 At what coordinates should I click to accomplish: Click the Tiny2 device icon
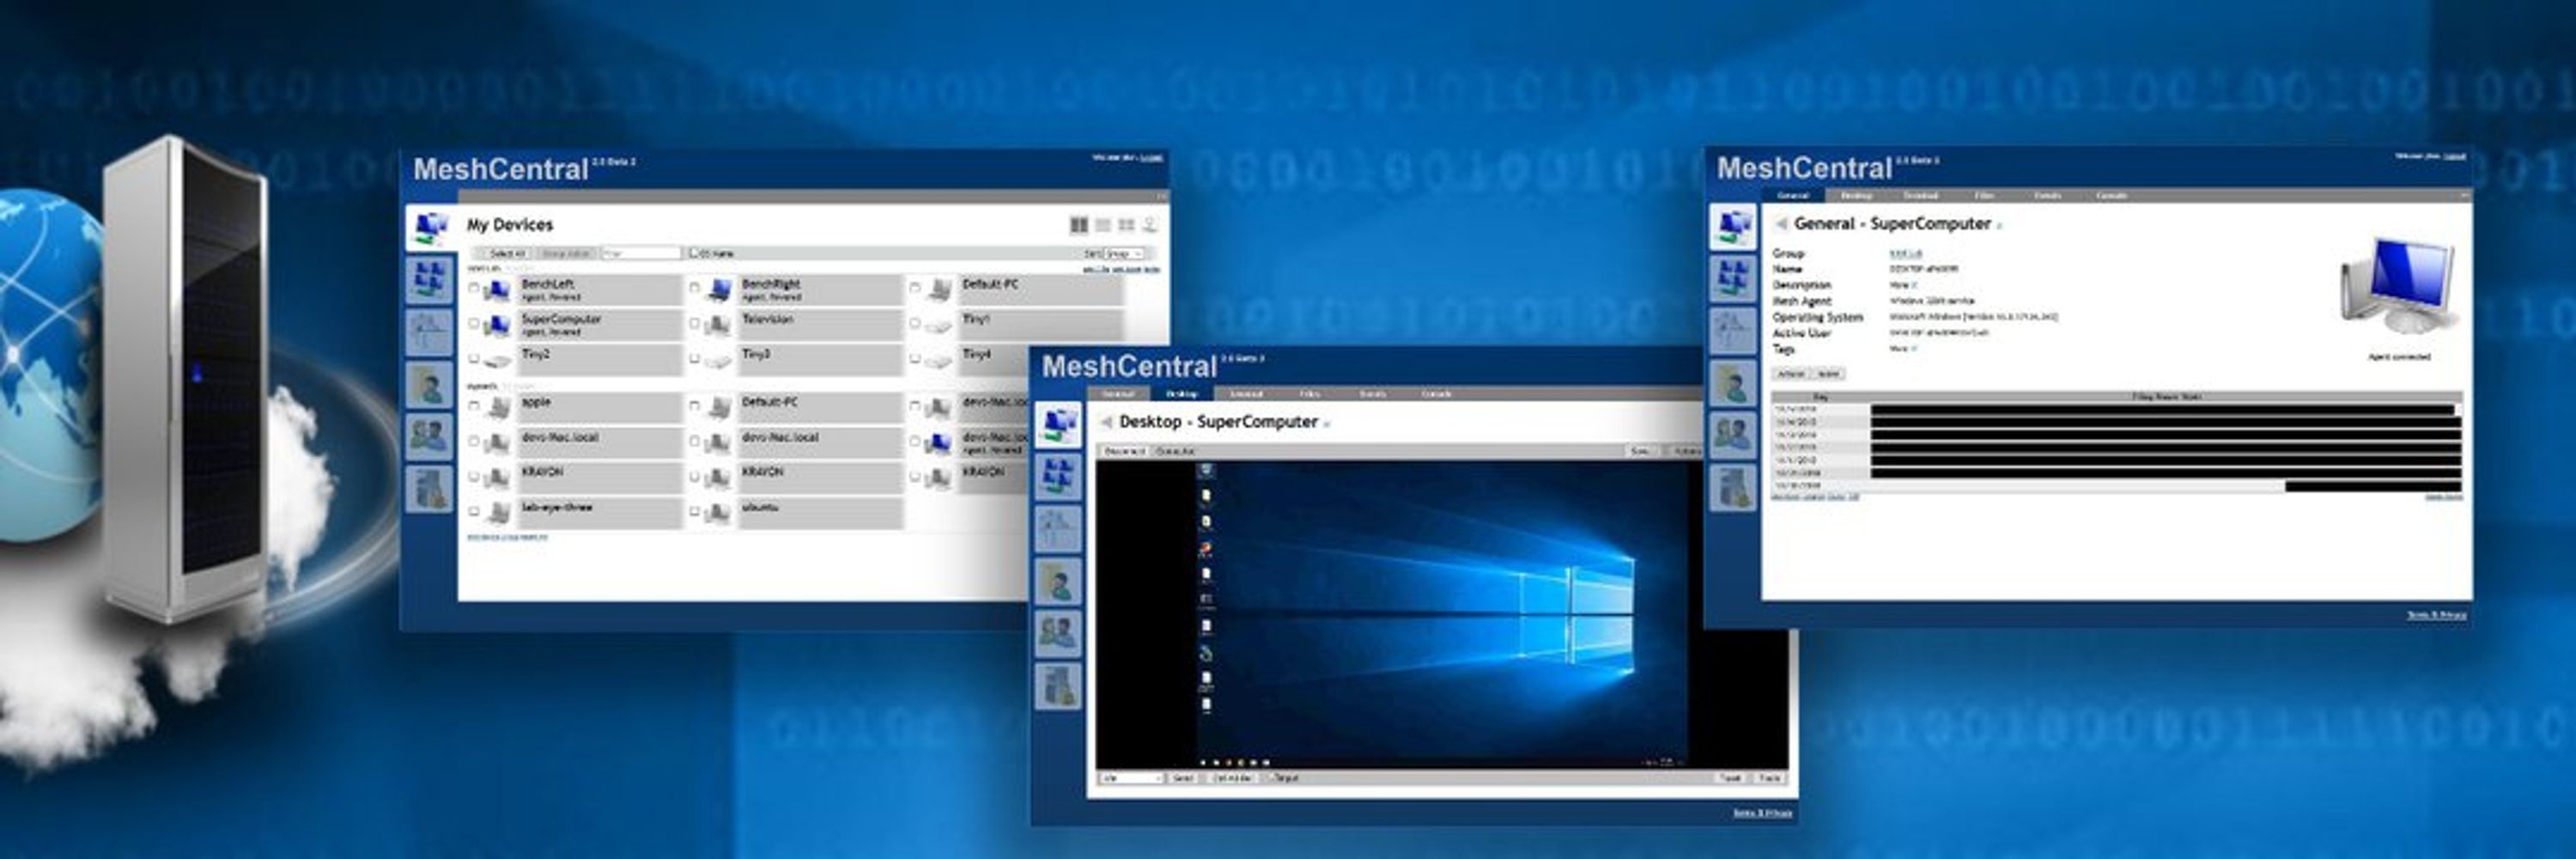pos(497,360)
